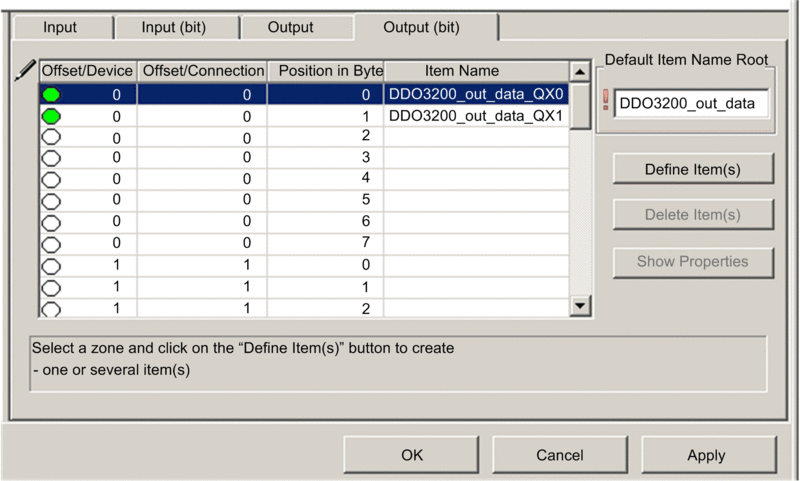The height and width of the screenshot is (481, 800).
Task: Click the empty circle in the Position 7 row
Action: coord(51,243)
